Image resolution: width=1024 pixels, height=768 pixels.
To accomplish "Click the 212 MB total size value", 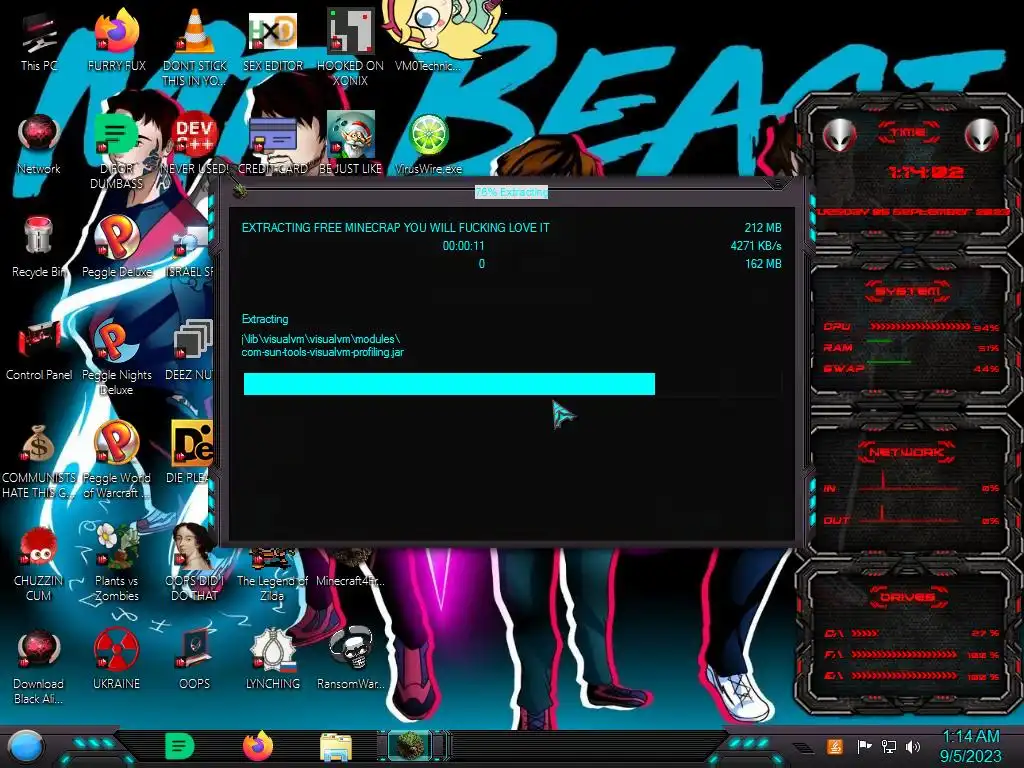I will tap(763, 228).
